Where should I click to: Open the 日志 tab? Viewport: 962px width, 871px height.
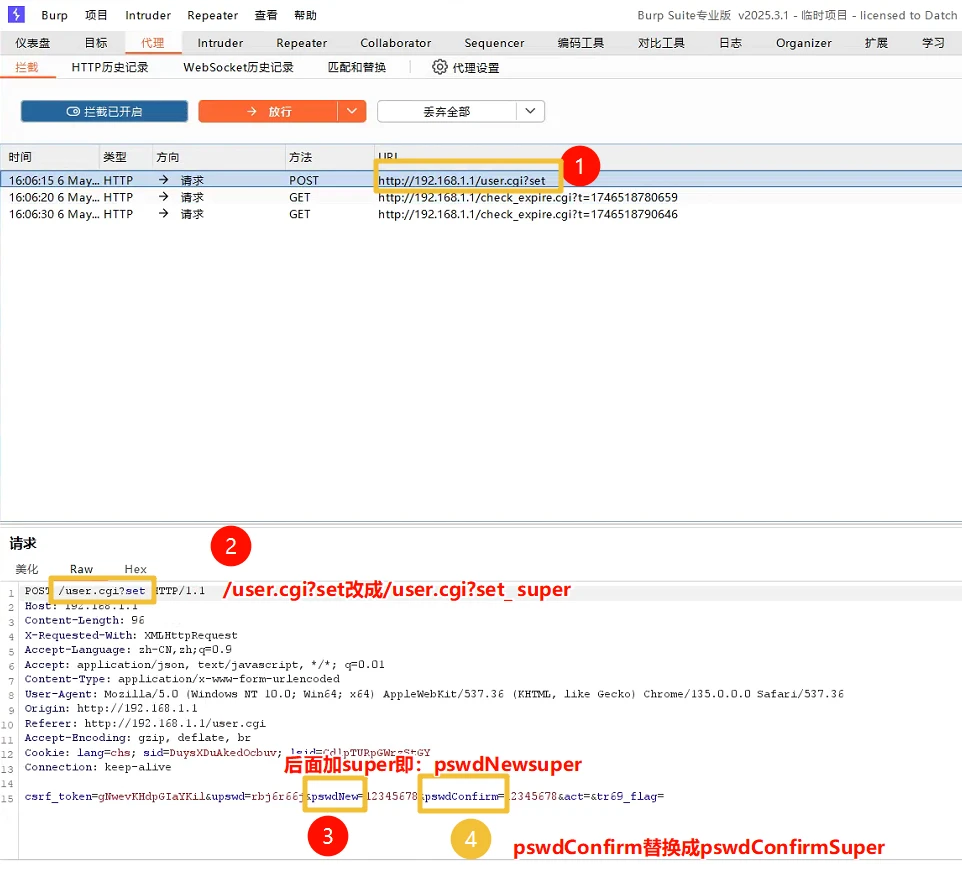point(730,43)
